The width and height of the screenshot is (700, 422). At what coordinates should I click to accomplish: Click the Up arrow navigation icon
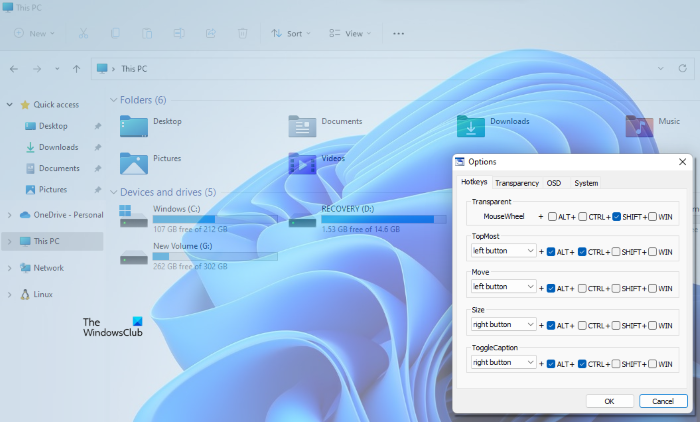(77, 69)
